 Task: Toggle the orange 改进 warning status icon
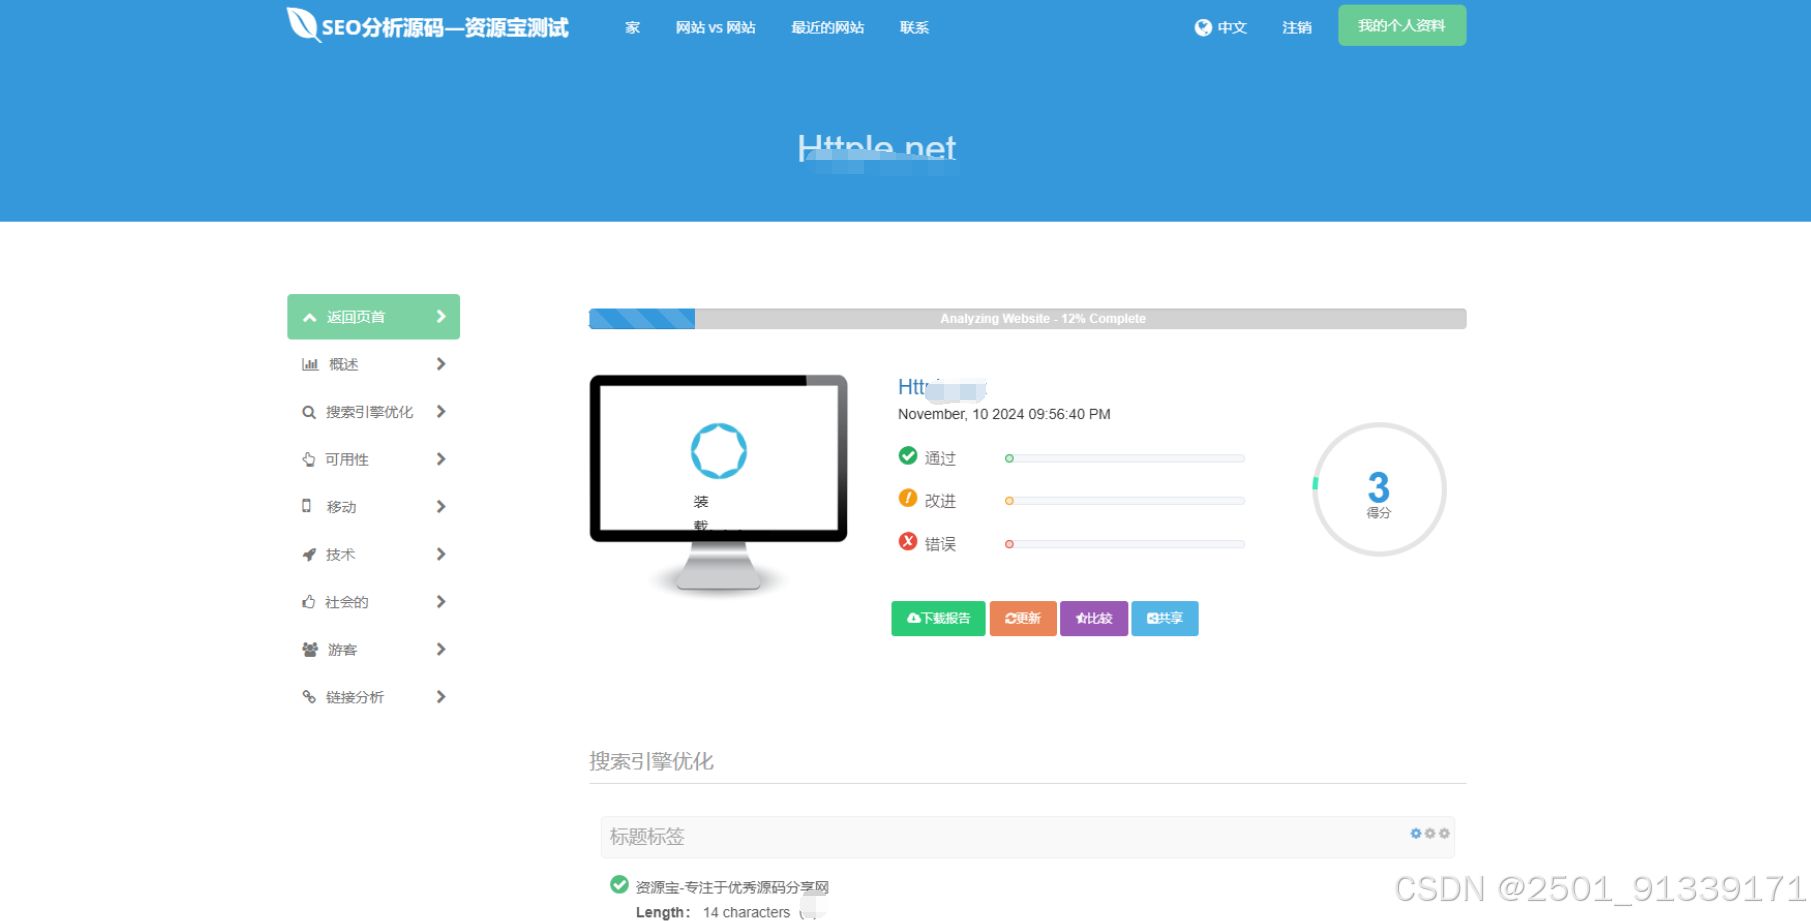[x=907, y=498]
